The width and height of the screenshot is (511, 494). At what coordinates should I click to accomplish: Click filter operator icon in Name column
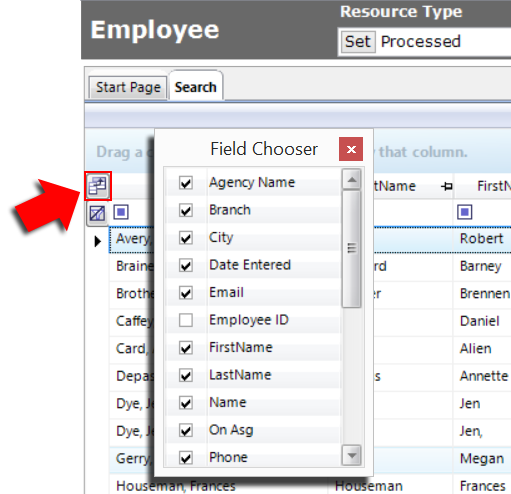[x=121, y=212]
